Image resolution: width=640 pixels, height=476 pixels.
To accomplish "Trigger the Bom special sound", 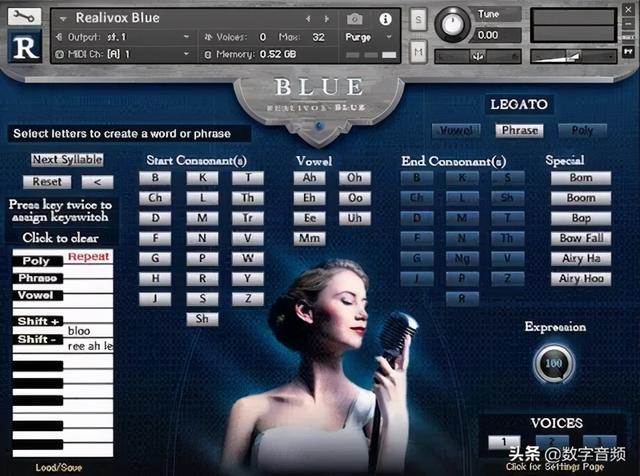I will 581,178.
